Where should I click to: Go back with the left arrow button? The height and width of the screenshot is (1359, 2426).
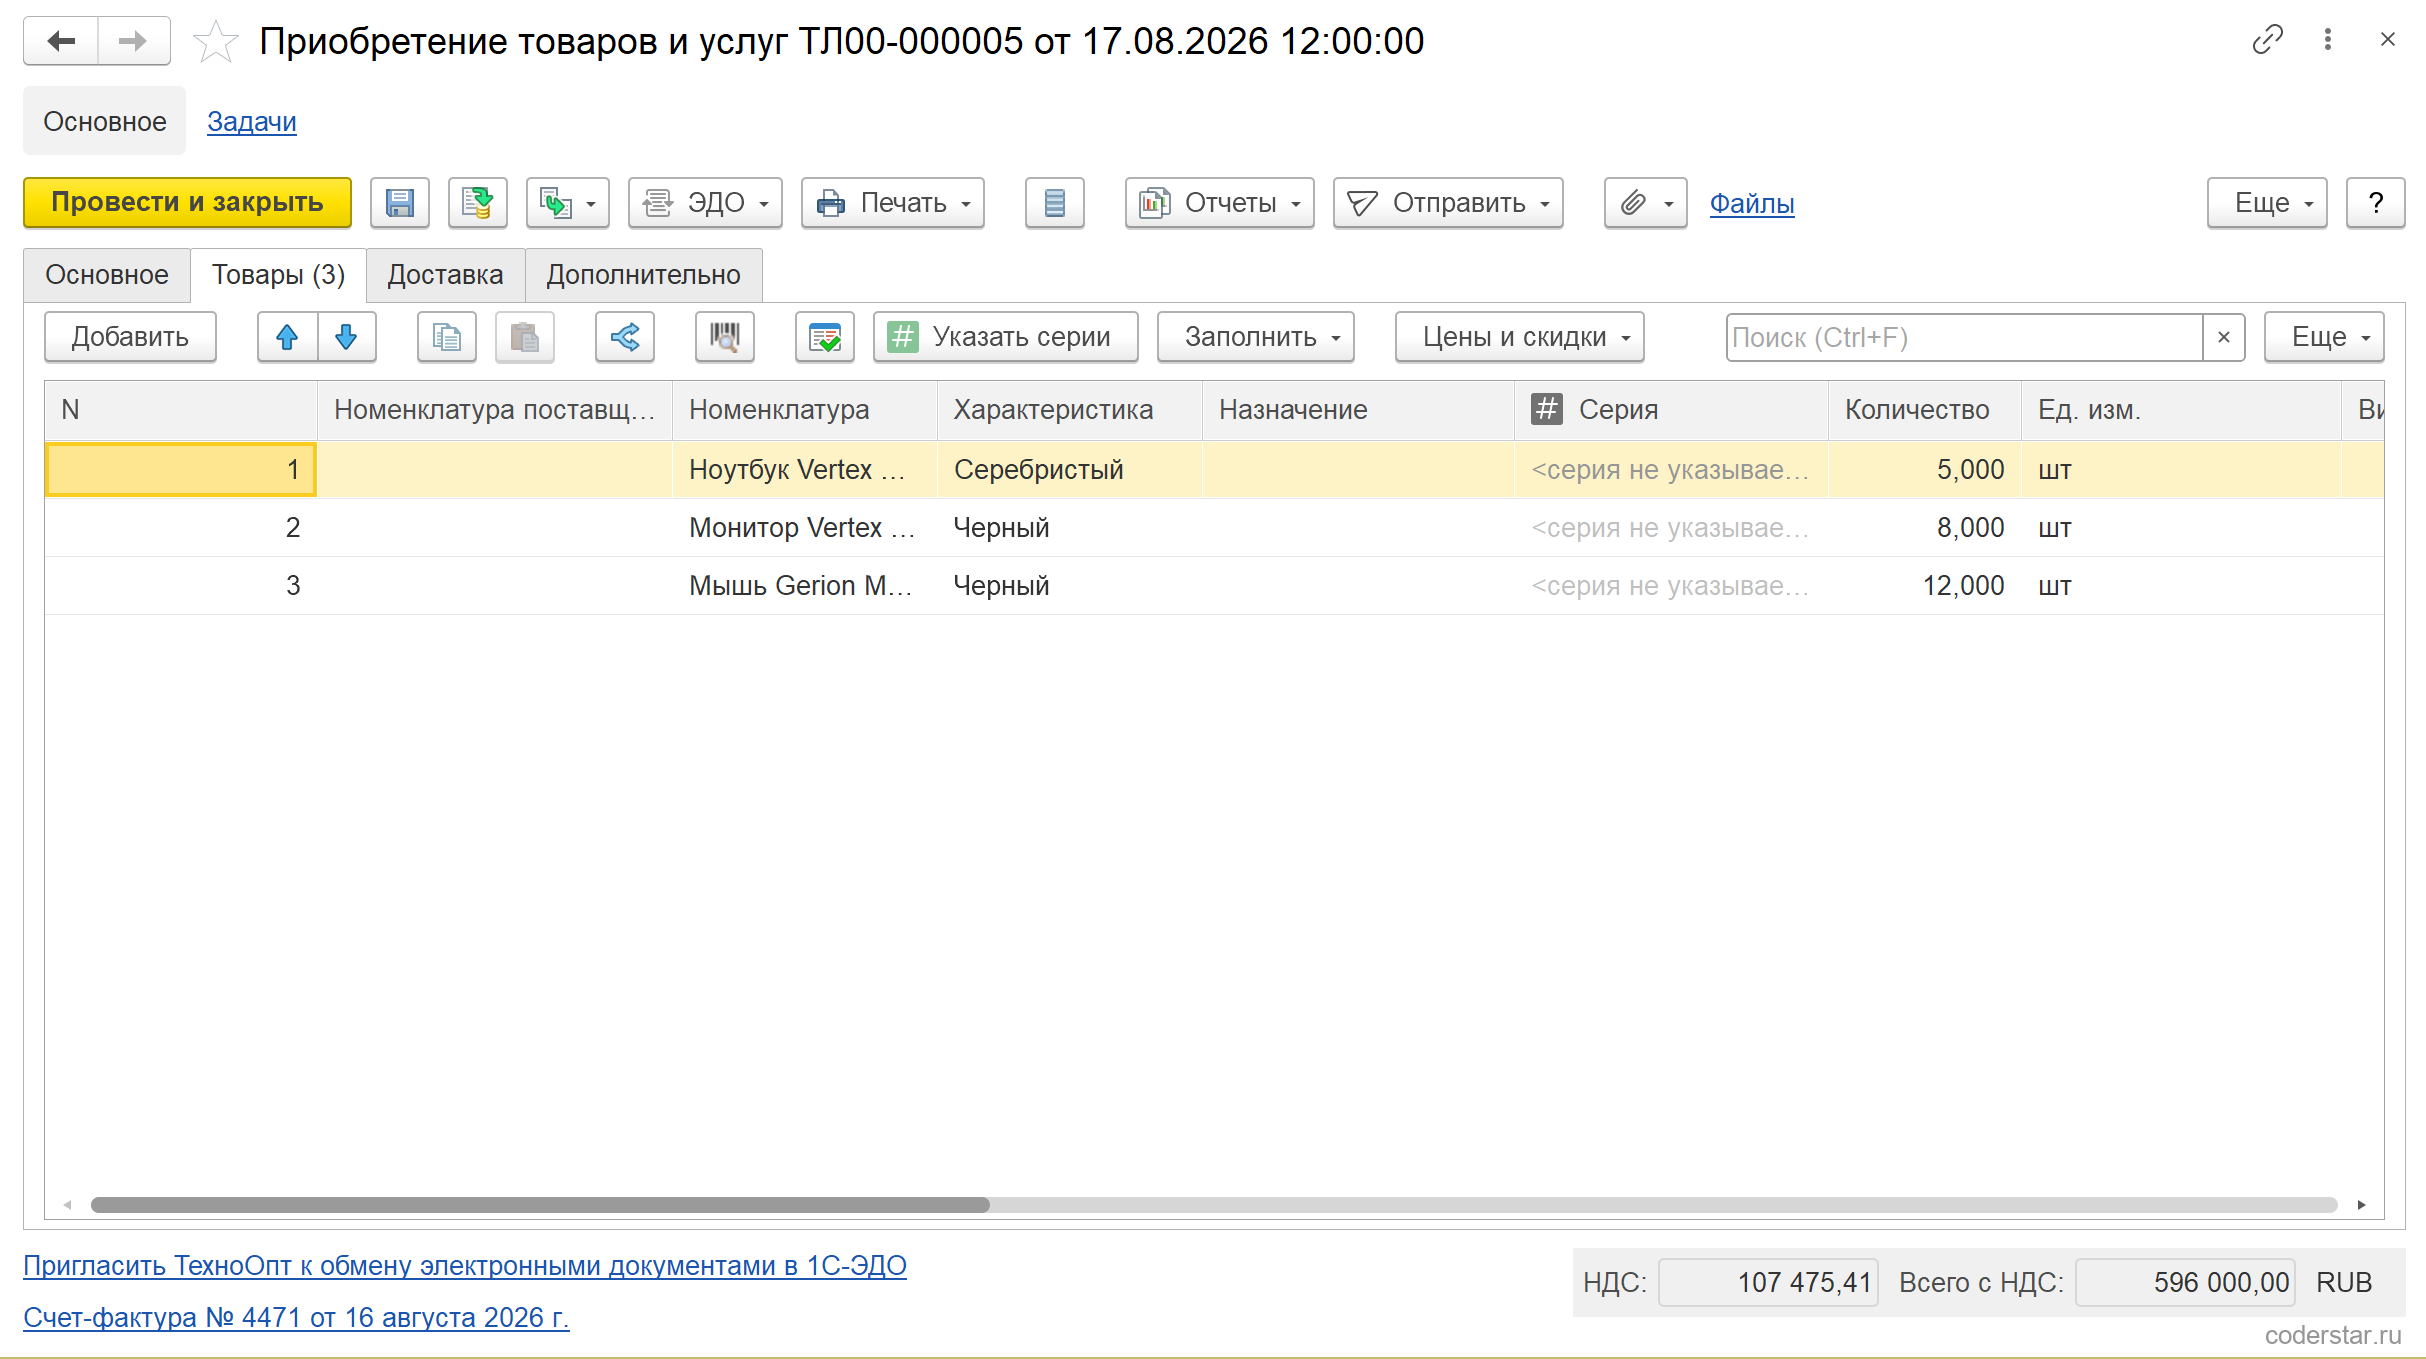pos(61,41)
